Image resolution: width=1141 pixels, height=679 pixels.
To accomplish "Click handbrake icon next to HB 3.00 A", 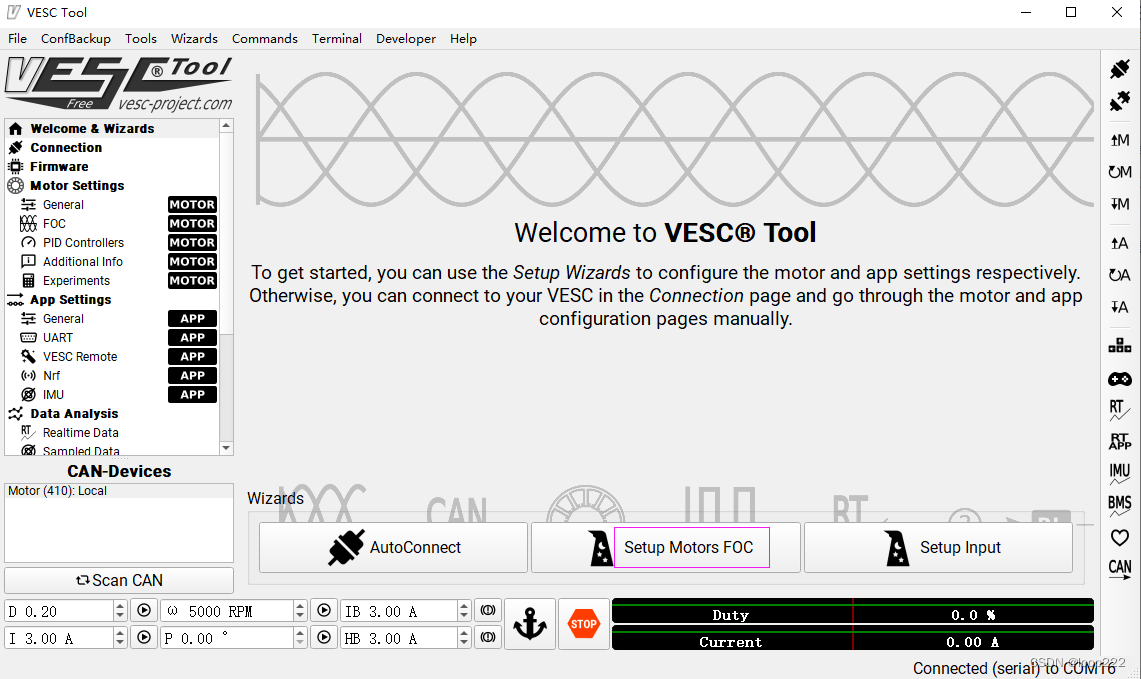I will [488, 638].
